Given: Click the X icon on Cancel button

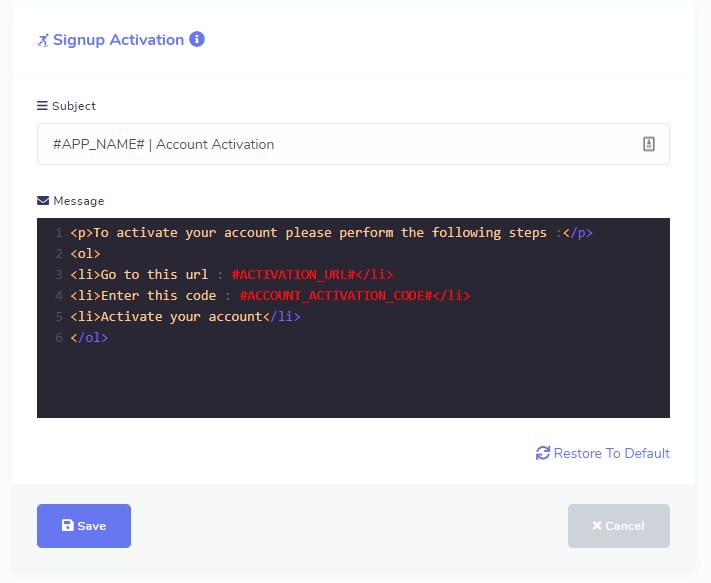Looking at the screenshot, I should tap(597, 526).
